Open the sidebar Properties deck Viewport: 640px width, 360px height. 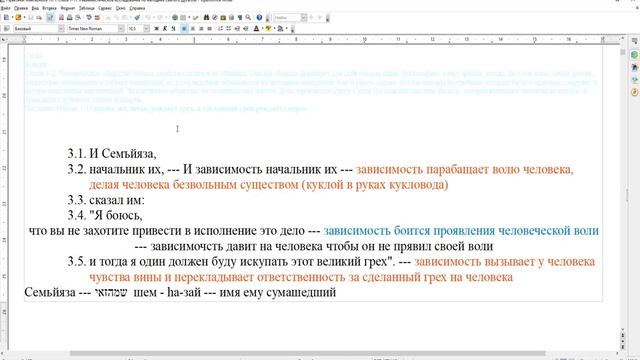pyautogui.click(x=634, y=55)
